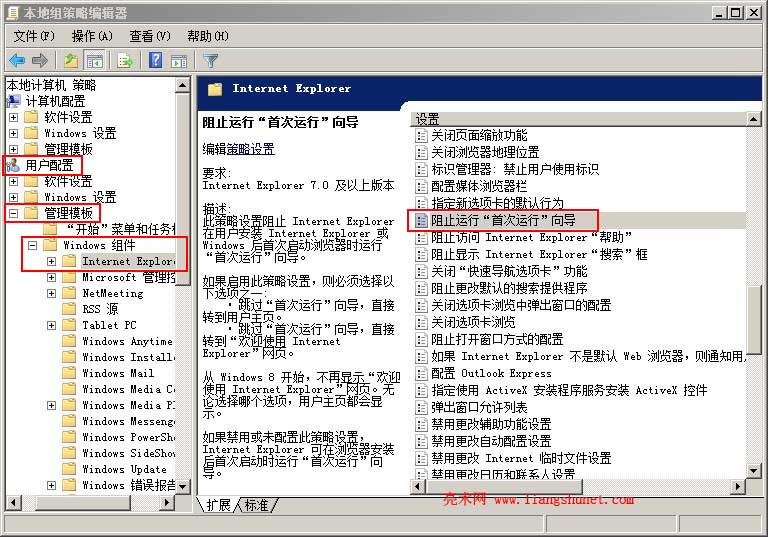768x537 pixels.
Task: Open the 帮助(H) menu
Action: tap(208, 36)
